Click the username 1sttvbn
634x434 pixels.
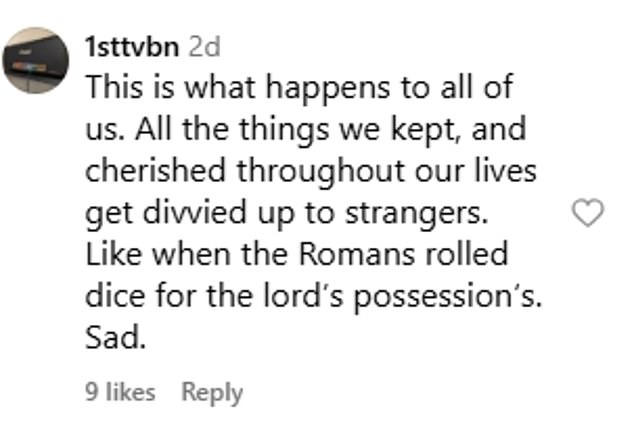click(132, 46)
